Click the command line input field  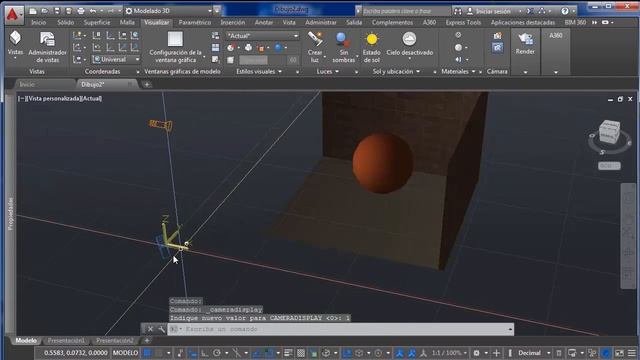(x=341, y=329)
